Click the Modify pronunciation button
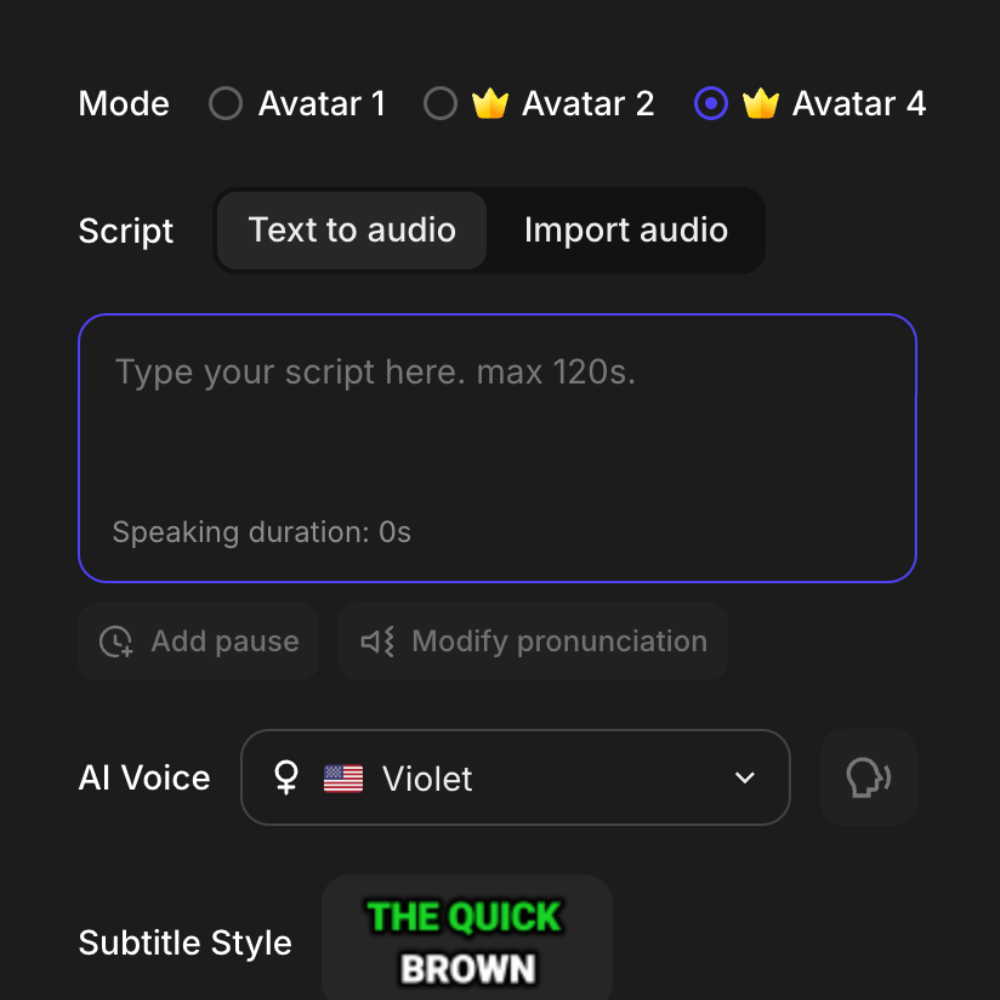 pyautogui.click(x=533, y=641)
